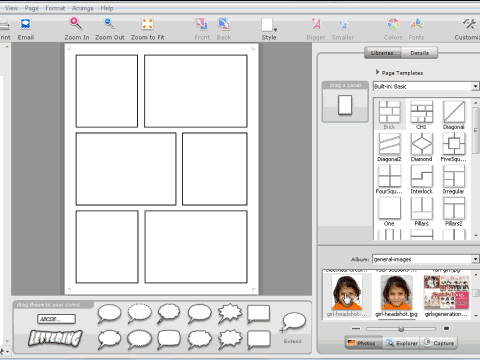Viewport: 480px width, 360px height.
Task: Click the large thumbnails icon
Action: (446, 329)
